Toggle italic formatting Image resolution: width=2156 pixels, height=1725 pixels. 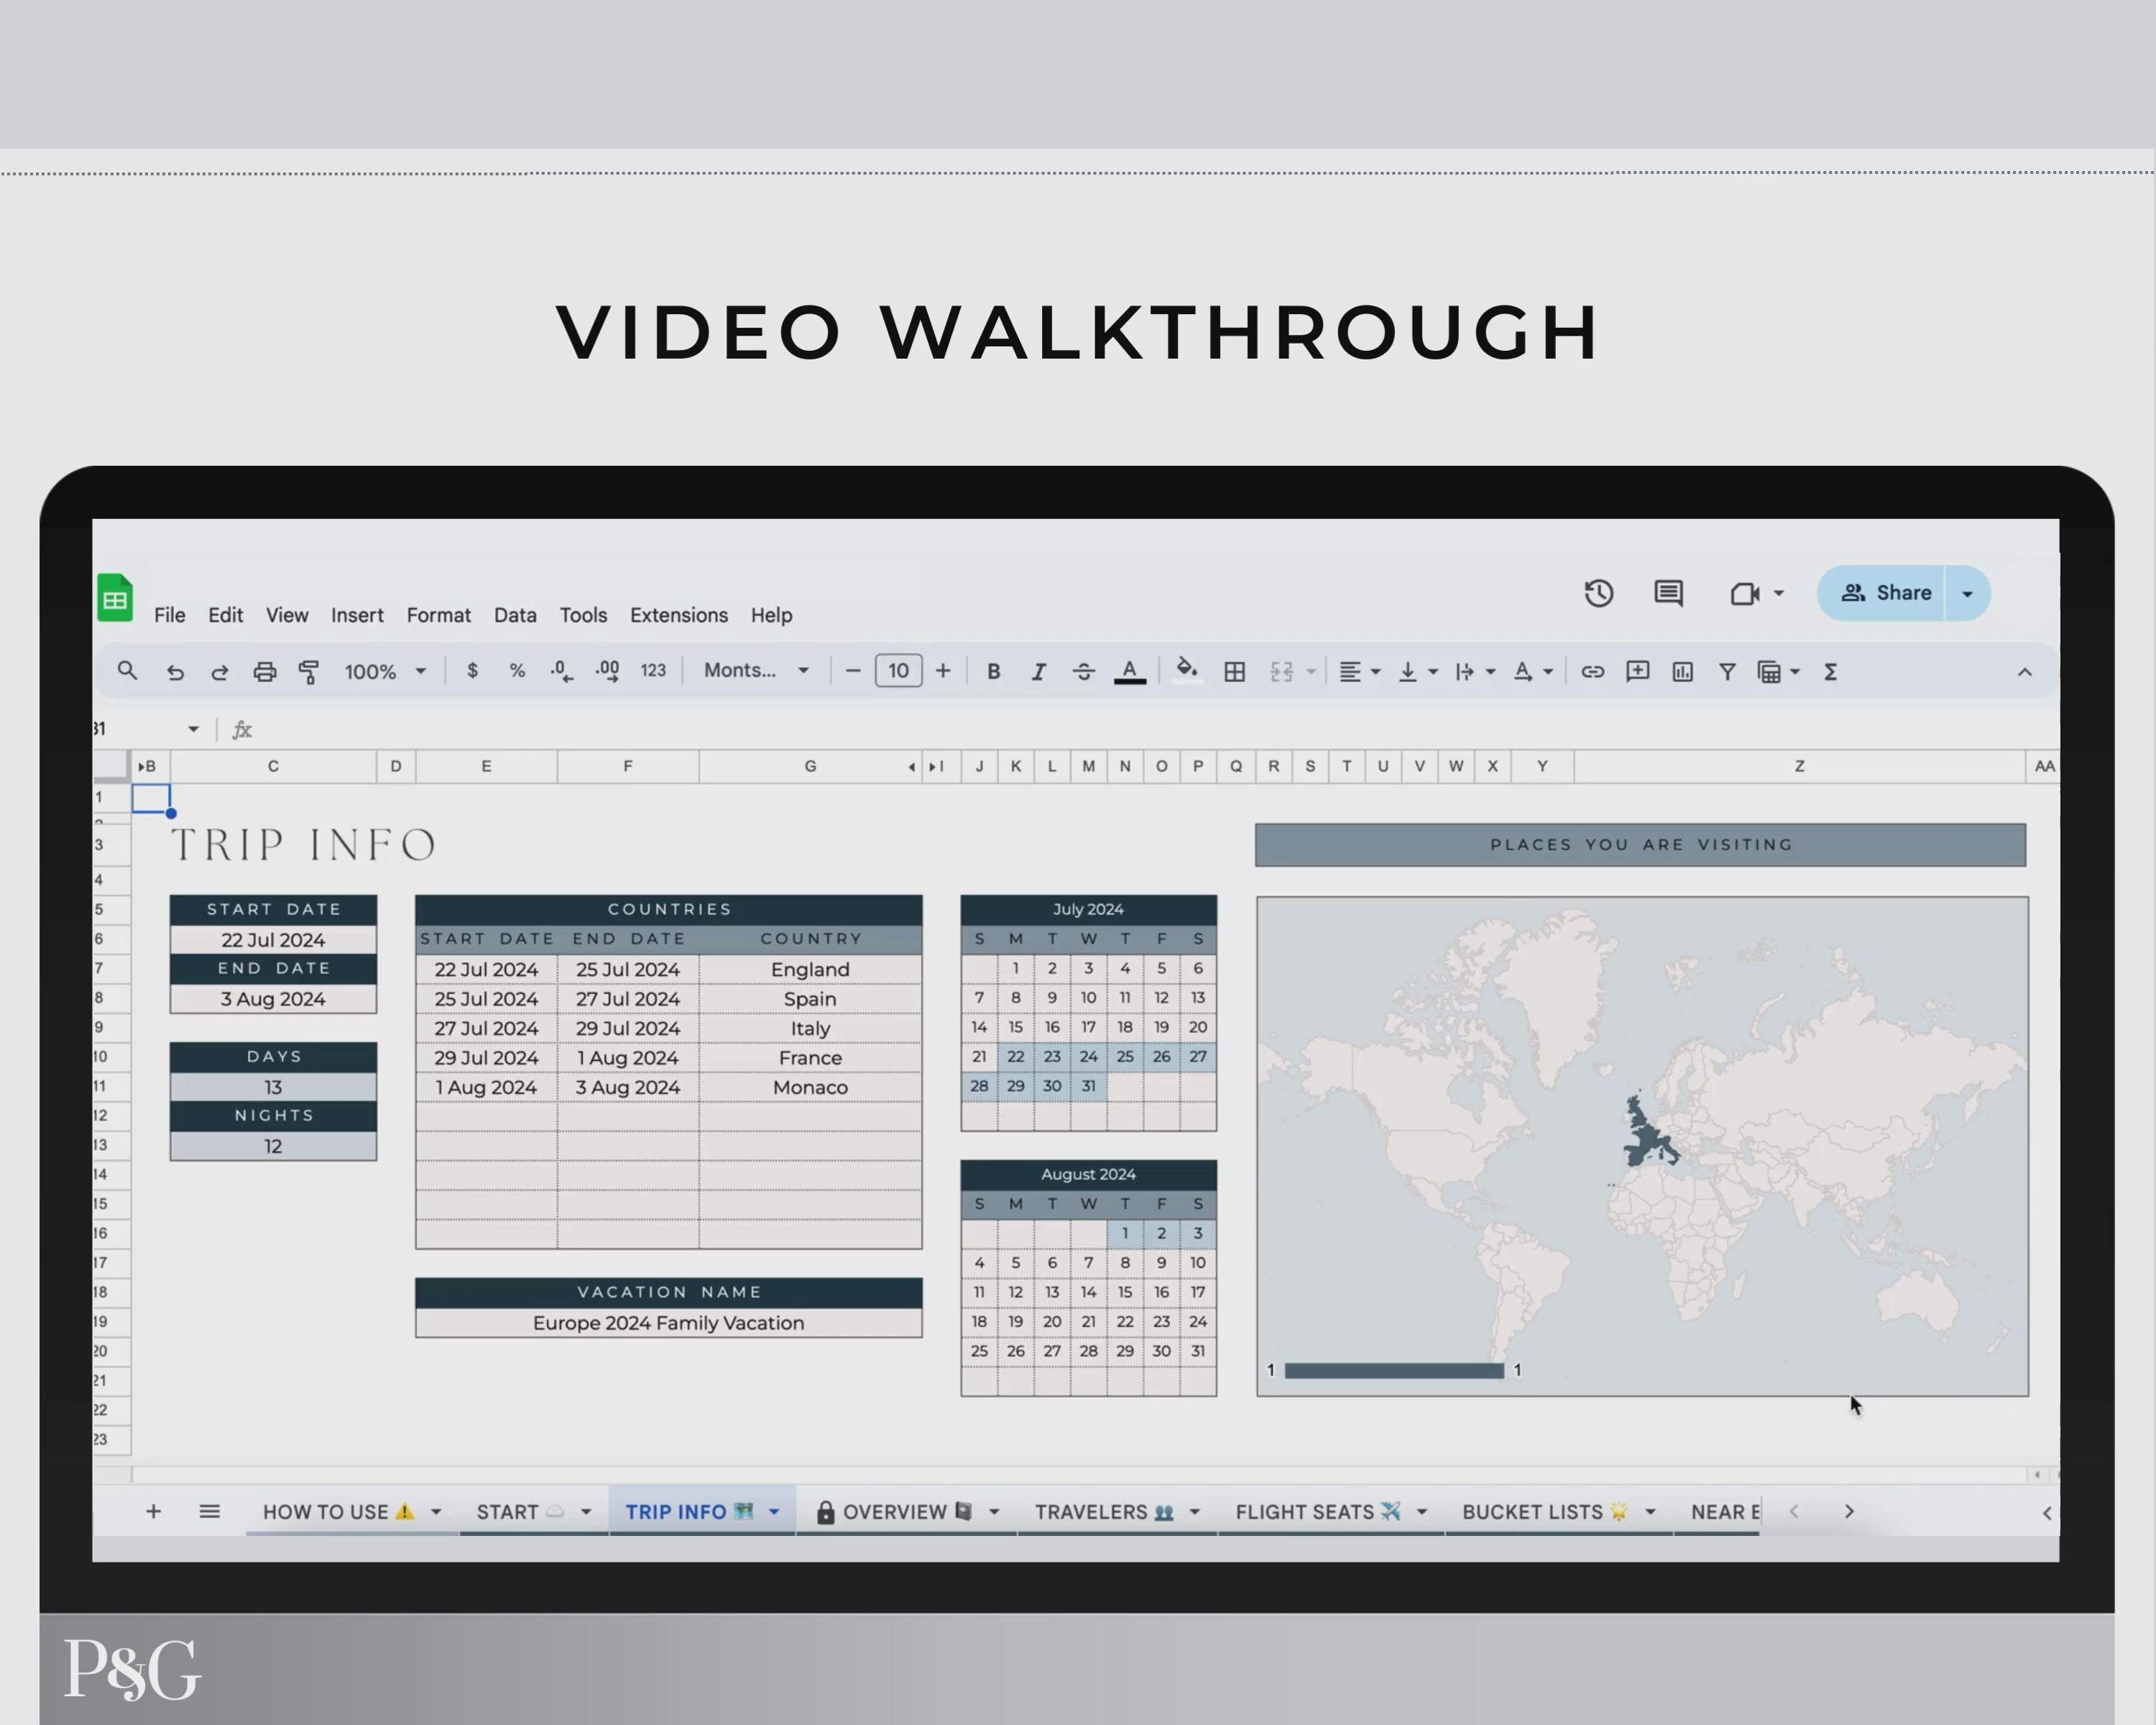pyautogui.click(x=1038, y=672)
